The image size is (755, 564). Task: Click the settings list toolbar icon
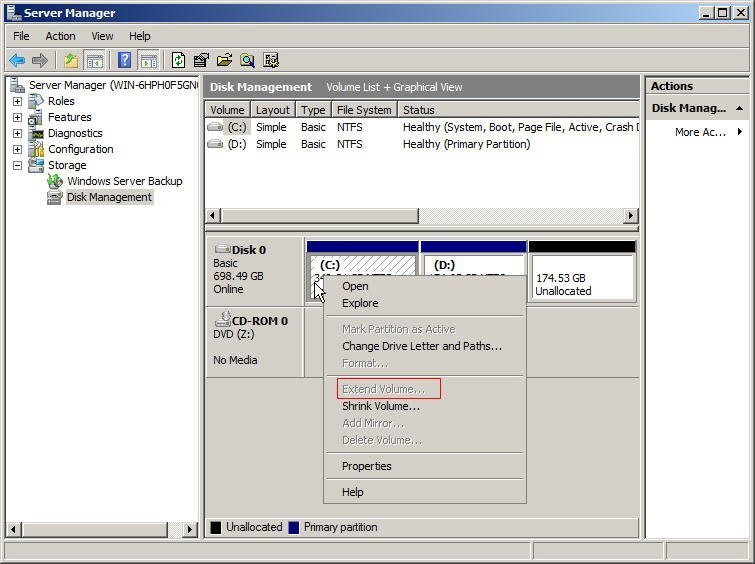271,61
